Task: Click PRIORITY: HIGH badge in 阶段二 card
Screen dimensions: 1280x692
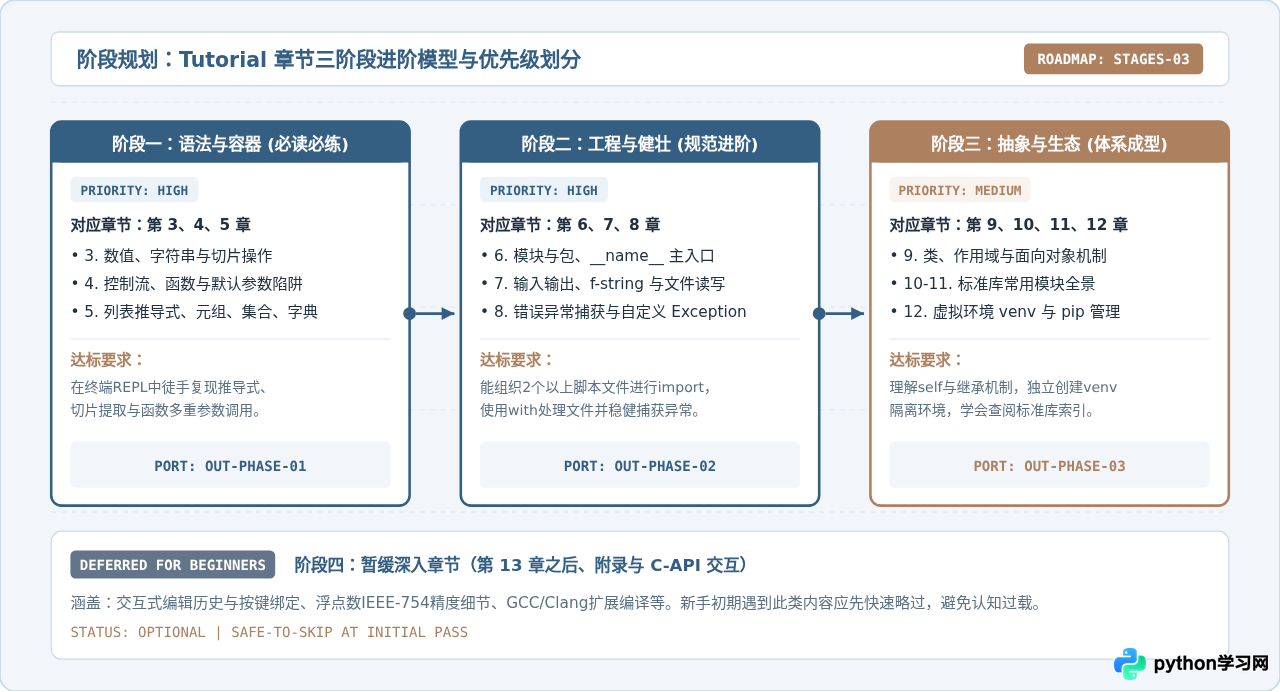Action: (544, 190)
